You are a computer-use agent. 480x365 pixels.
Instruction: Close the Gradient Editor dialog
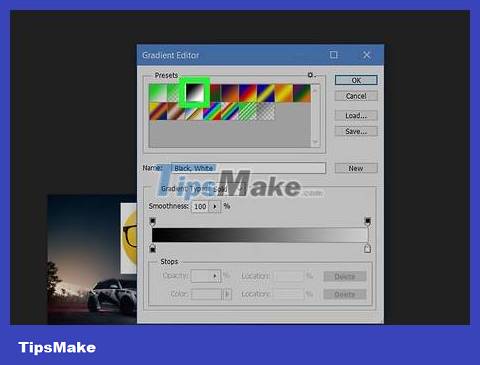pos(366,55)
